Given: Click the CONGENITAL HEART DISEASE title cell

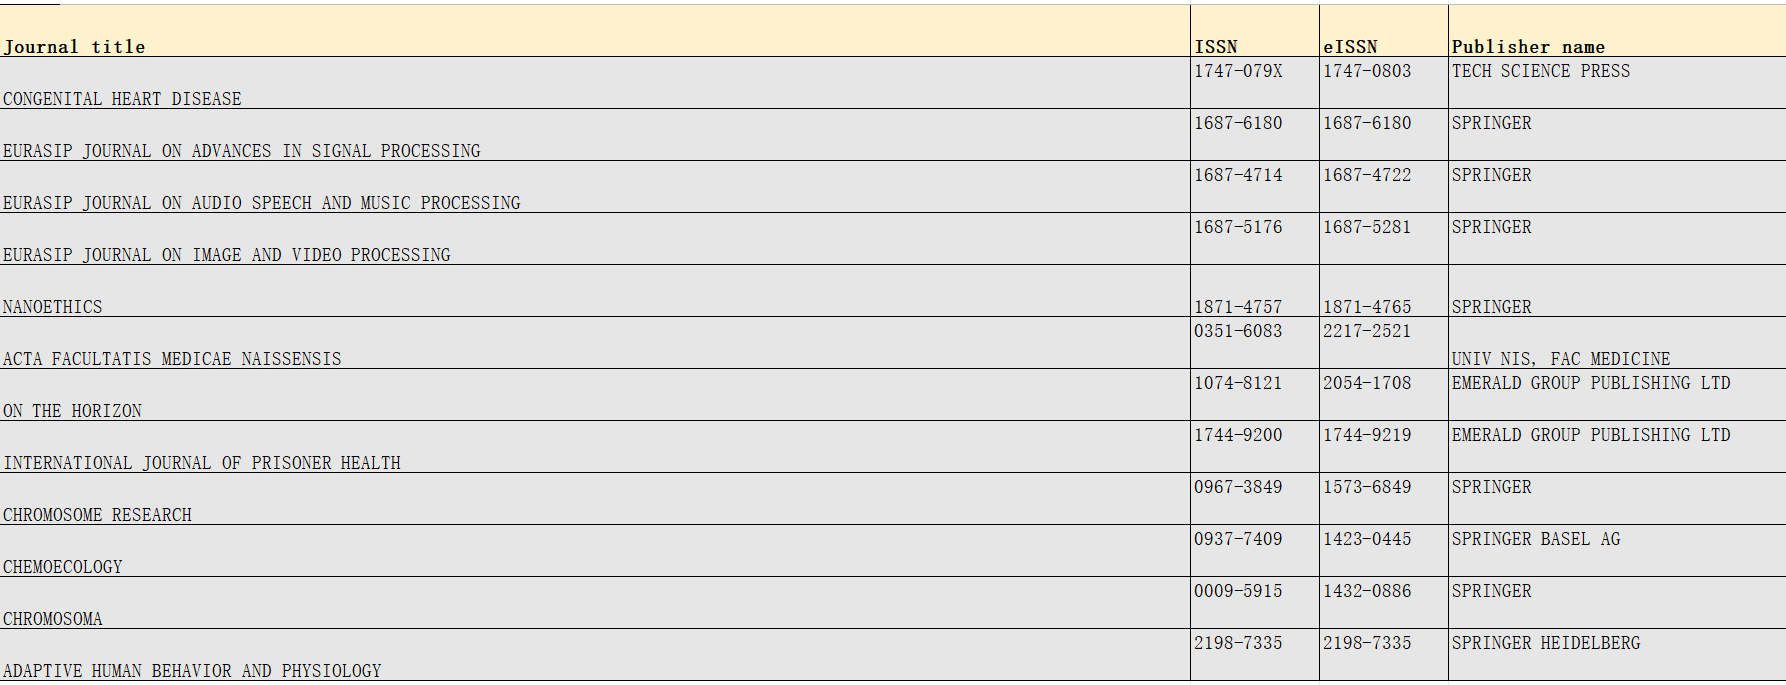Looking at the screenshot, I should pos(595,83).
